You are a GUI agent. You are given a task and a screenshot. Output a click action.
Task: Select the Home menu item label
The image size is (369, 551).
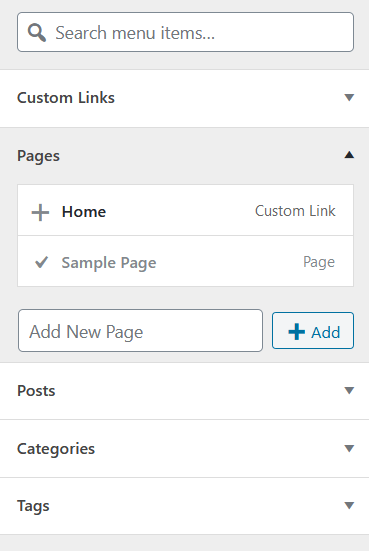84,212
